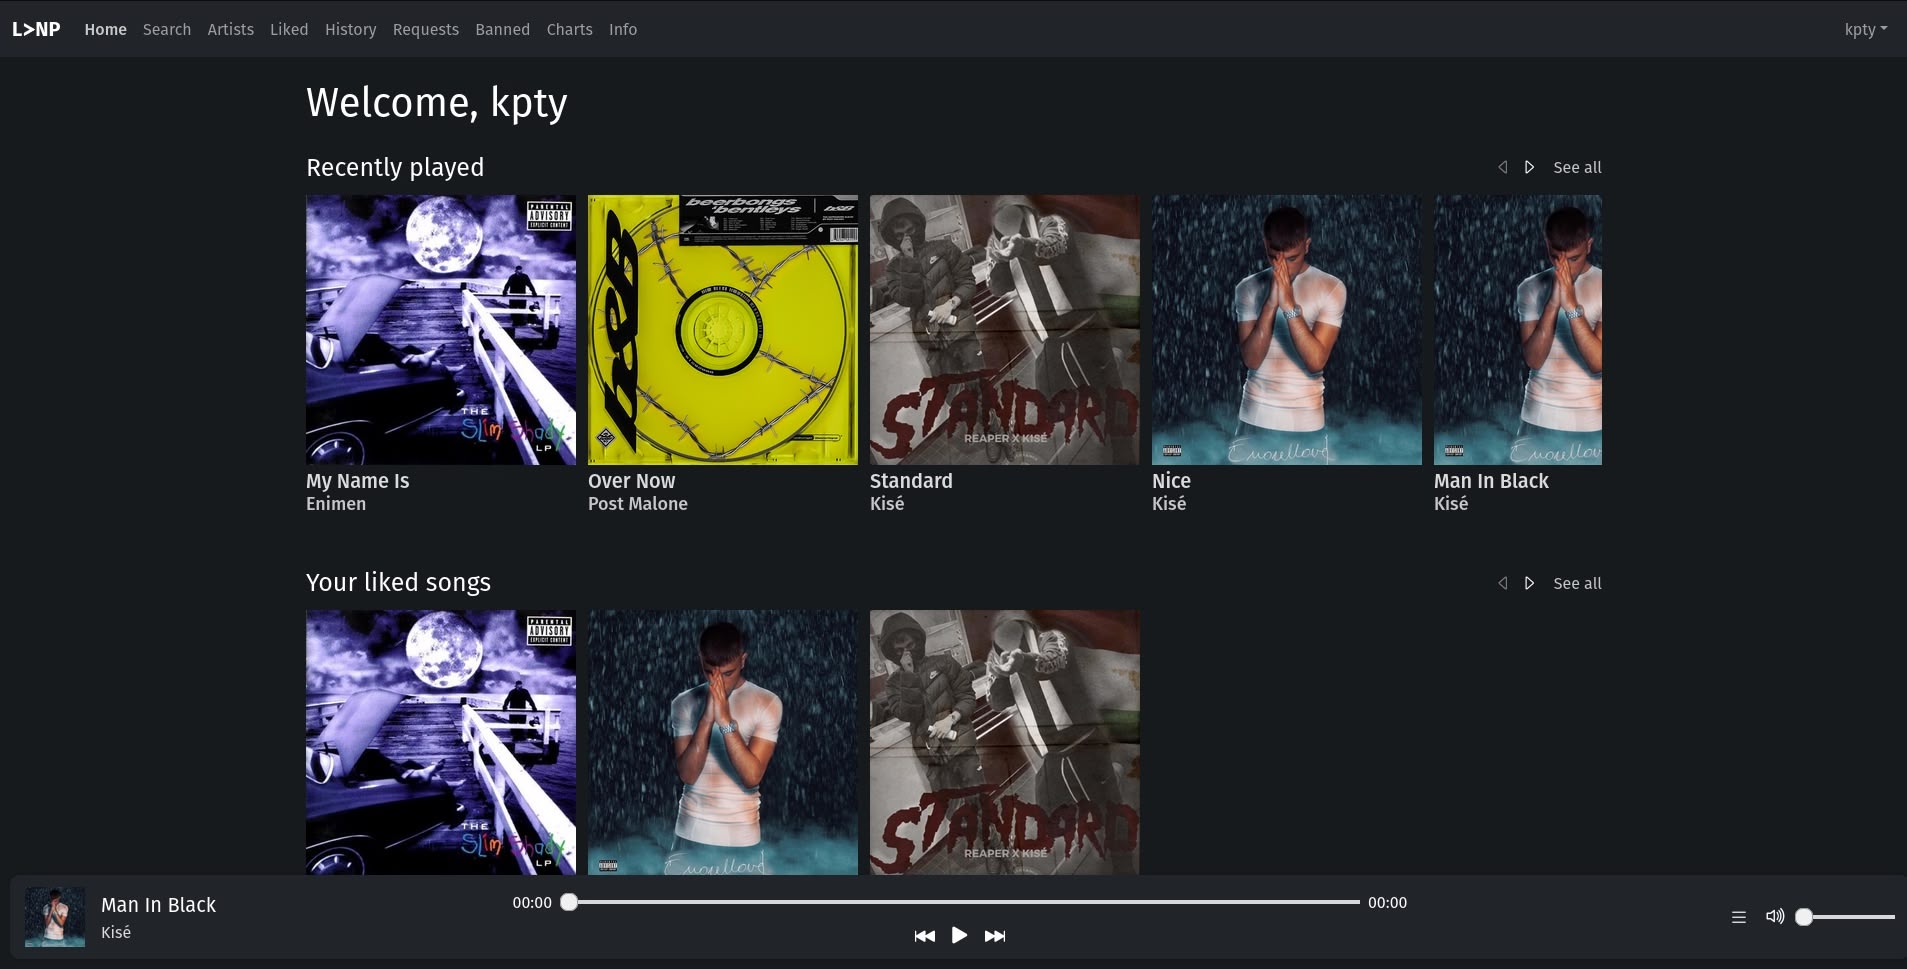Click previous arrow in Recently played
This screenshot has width=1907, height=969.
(x=1503, y=167)
